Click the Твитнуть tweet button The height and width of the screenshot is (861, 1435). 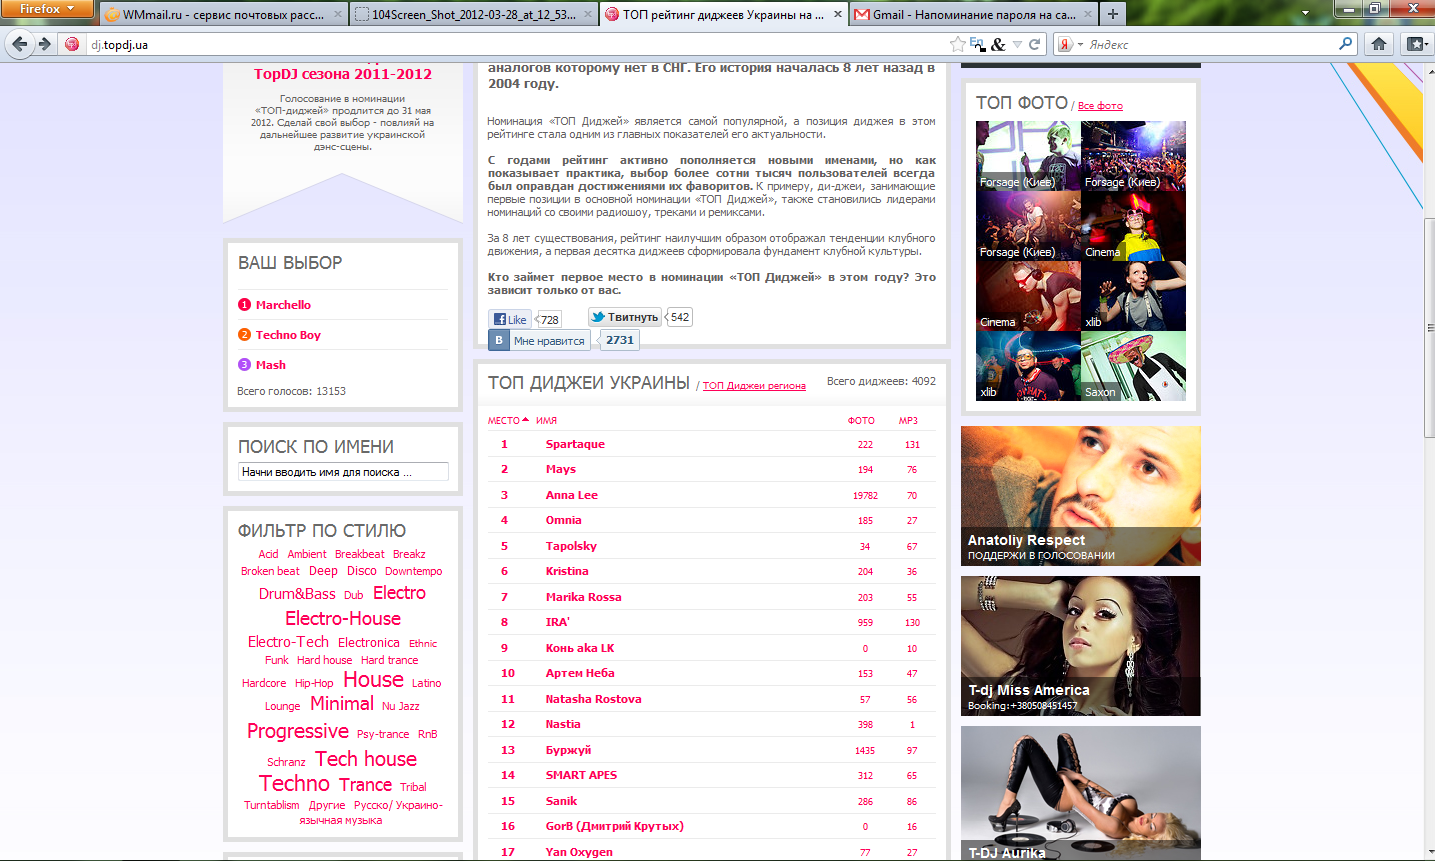(625, 317)
